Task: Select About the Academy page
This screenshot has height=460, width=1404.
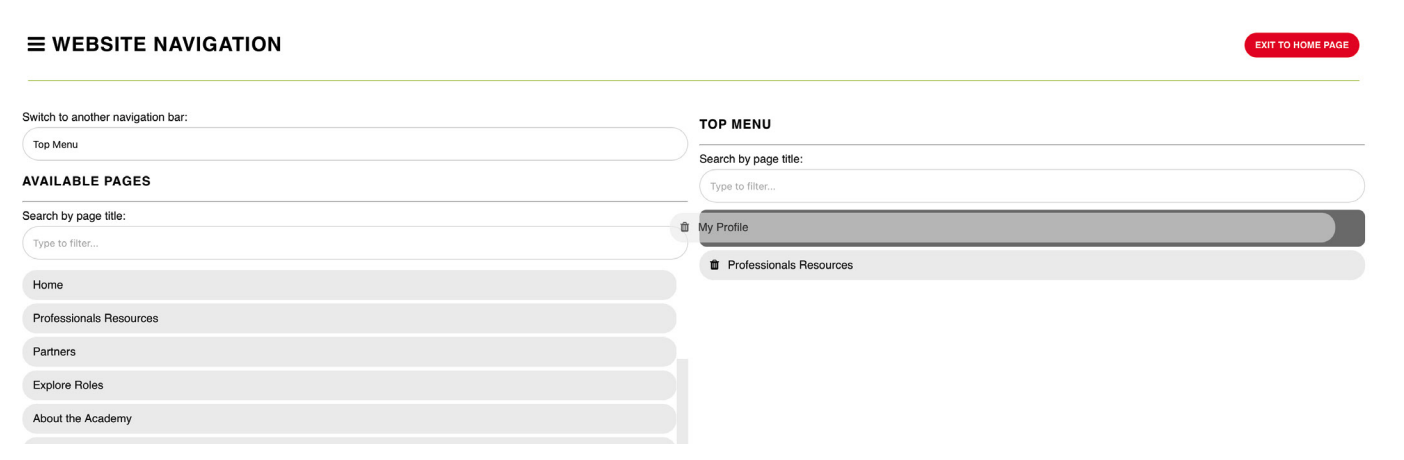Action: 348,418
